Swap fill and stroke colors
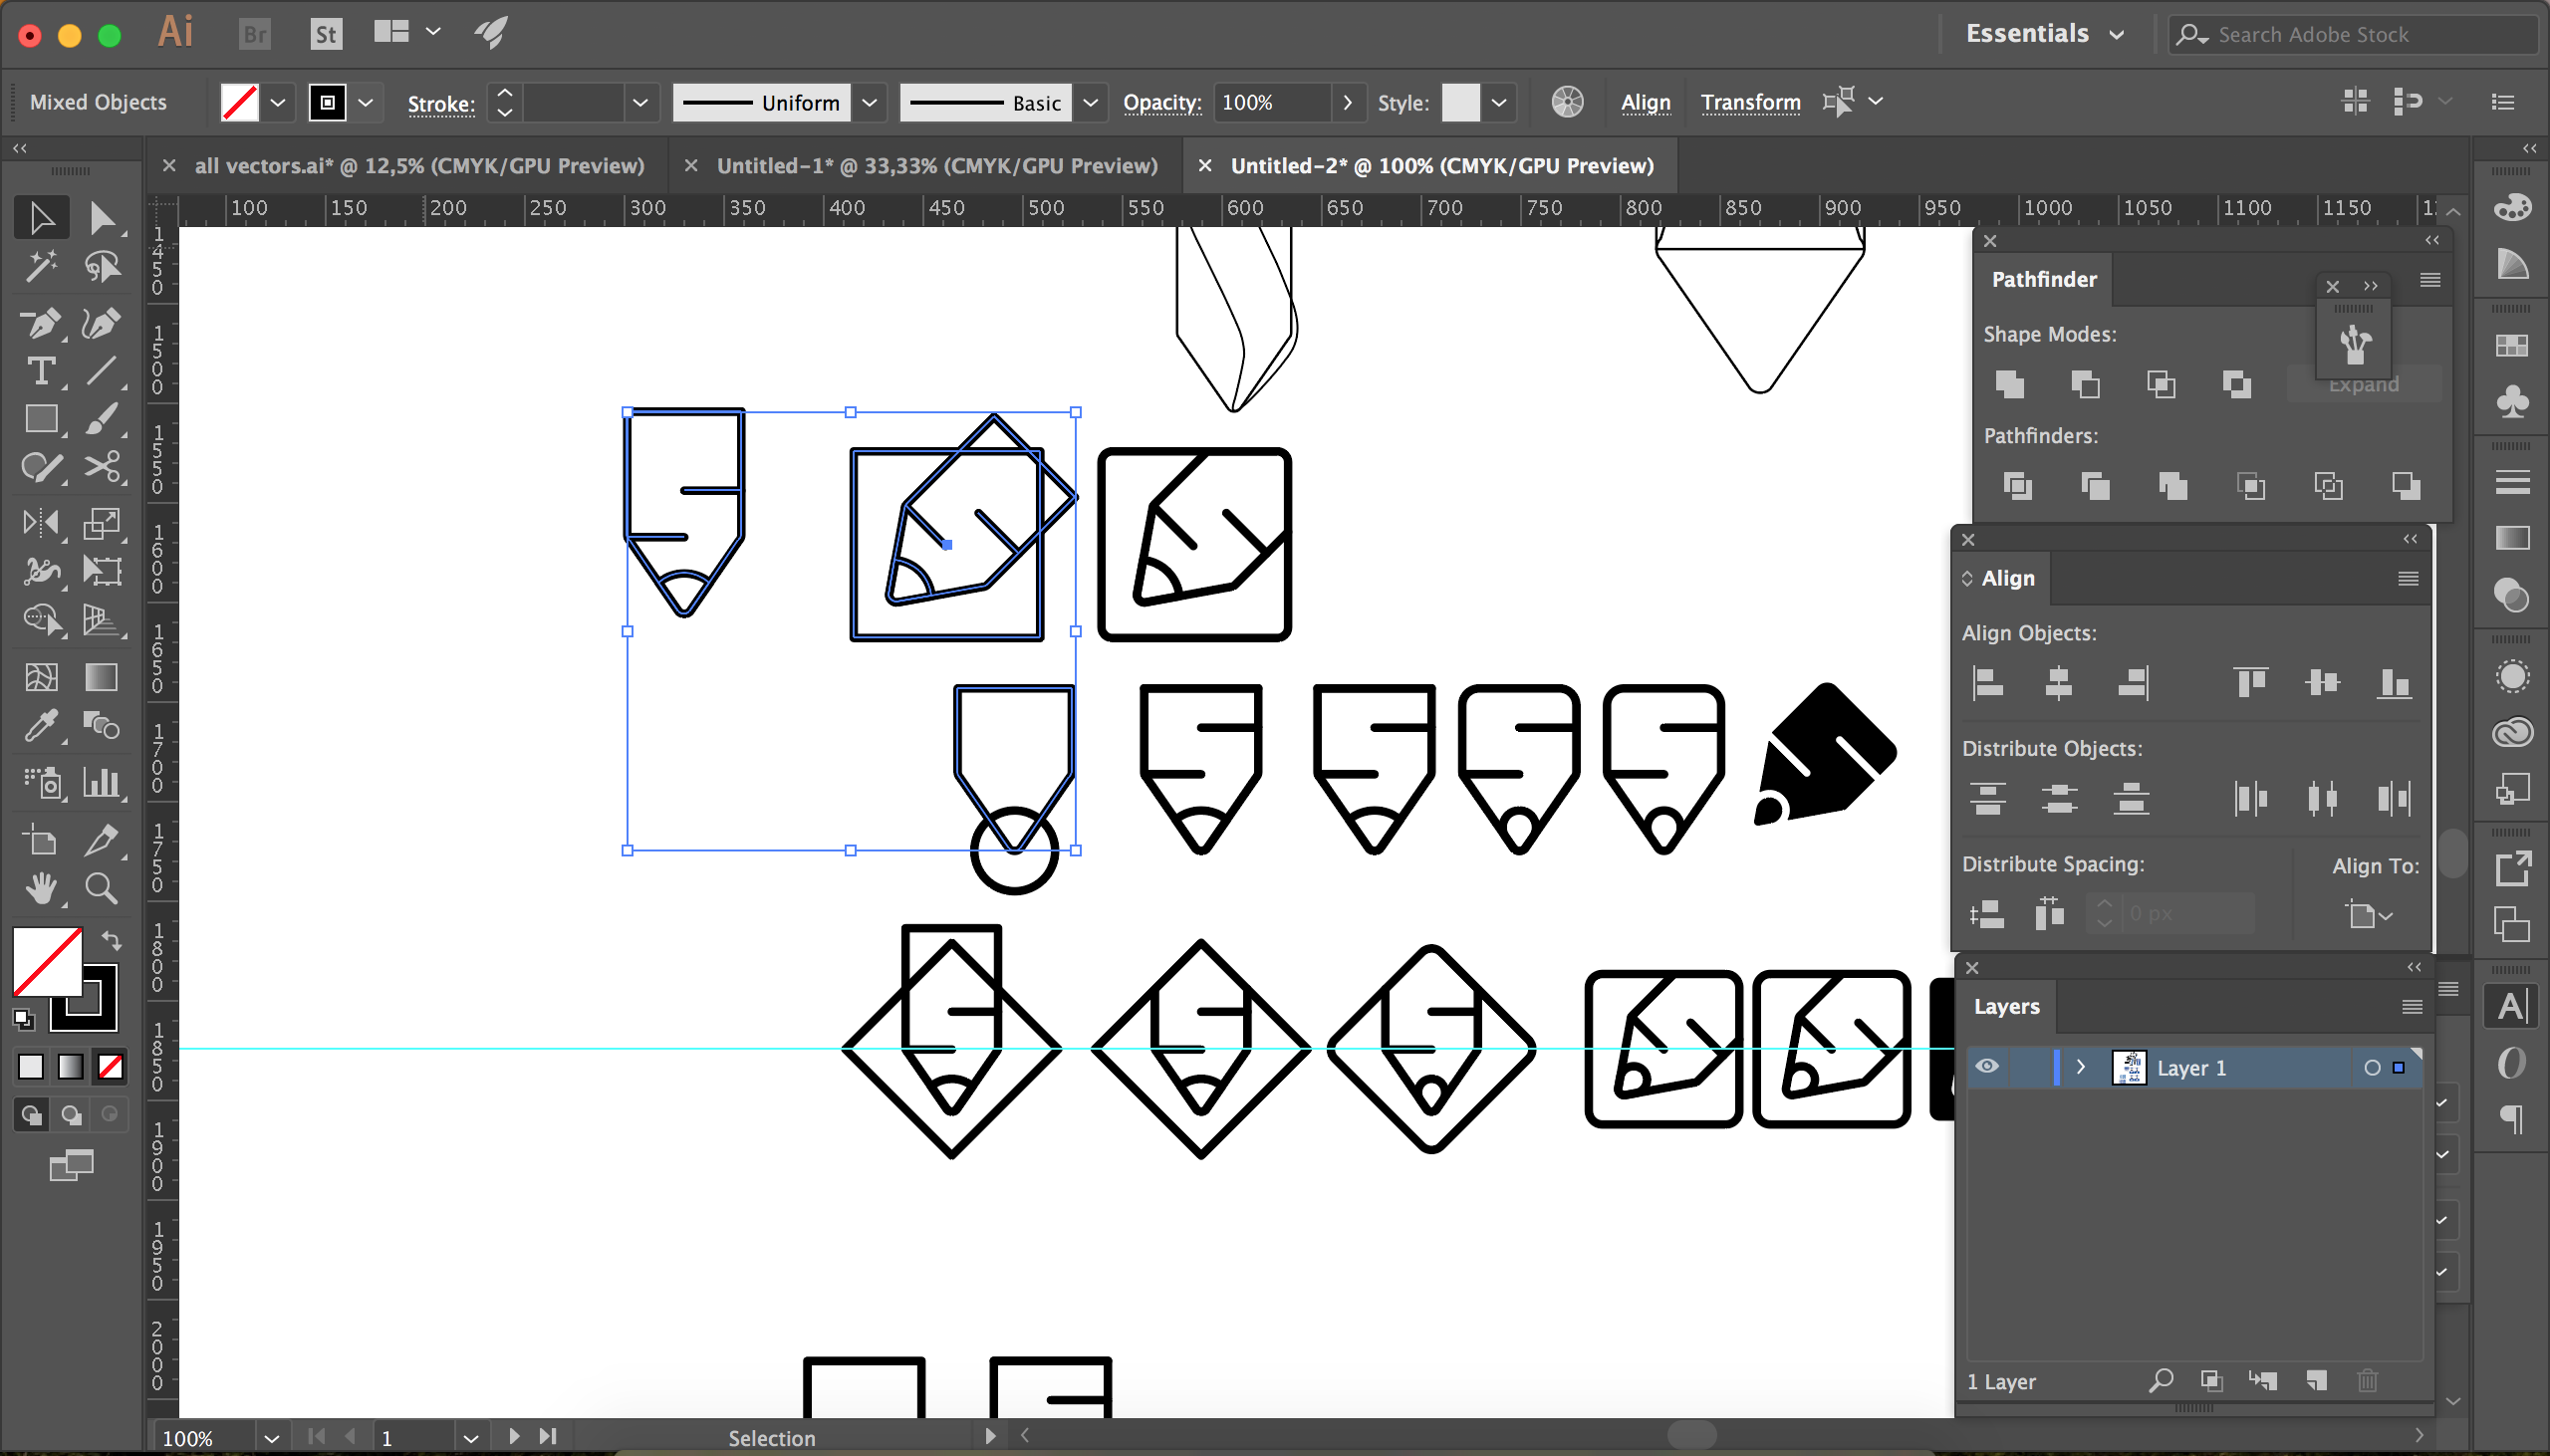 click(x=112, y=941)
